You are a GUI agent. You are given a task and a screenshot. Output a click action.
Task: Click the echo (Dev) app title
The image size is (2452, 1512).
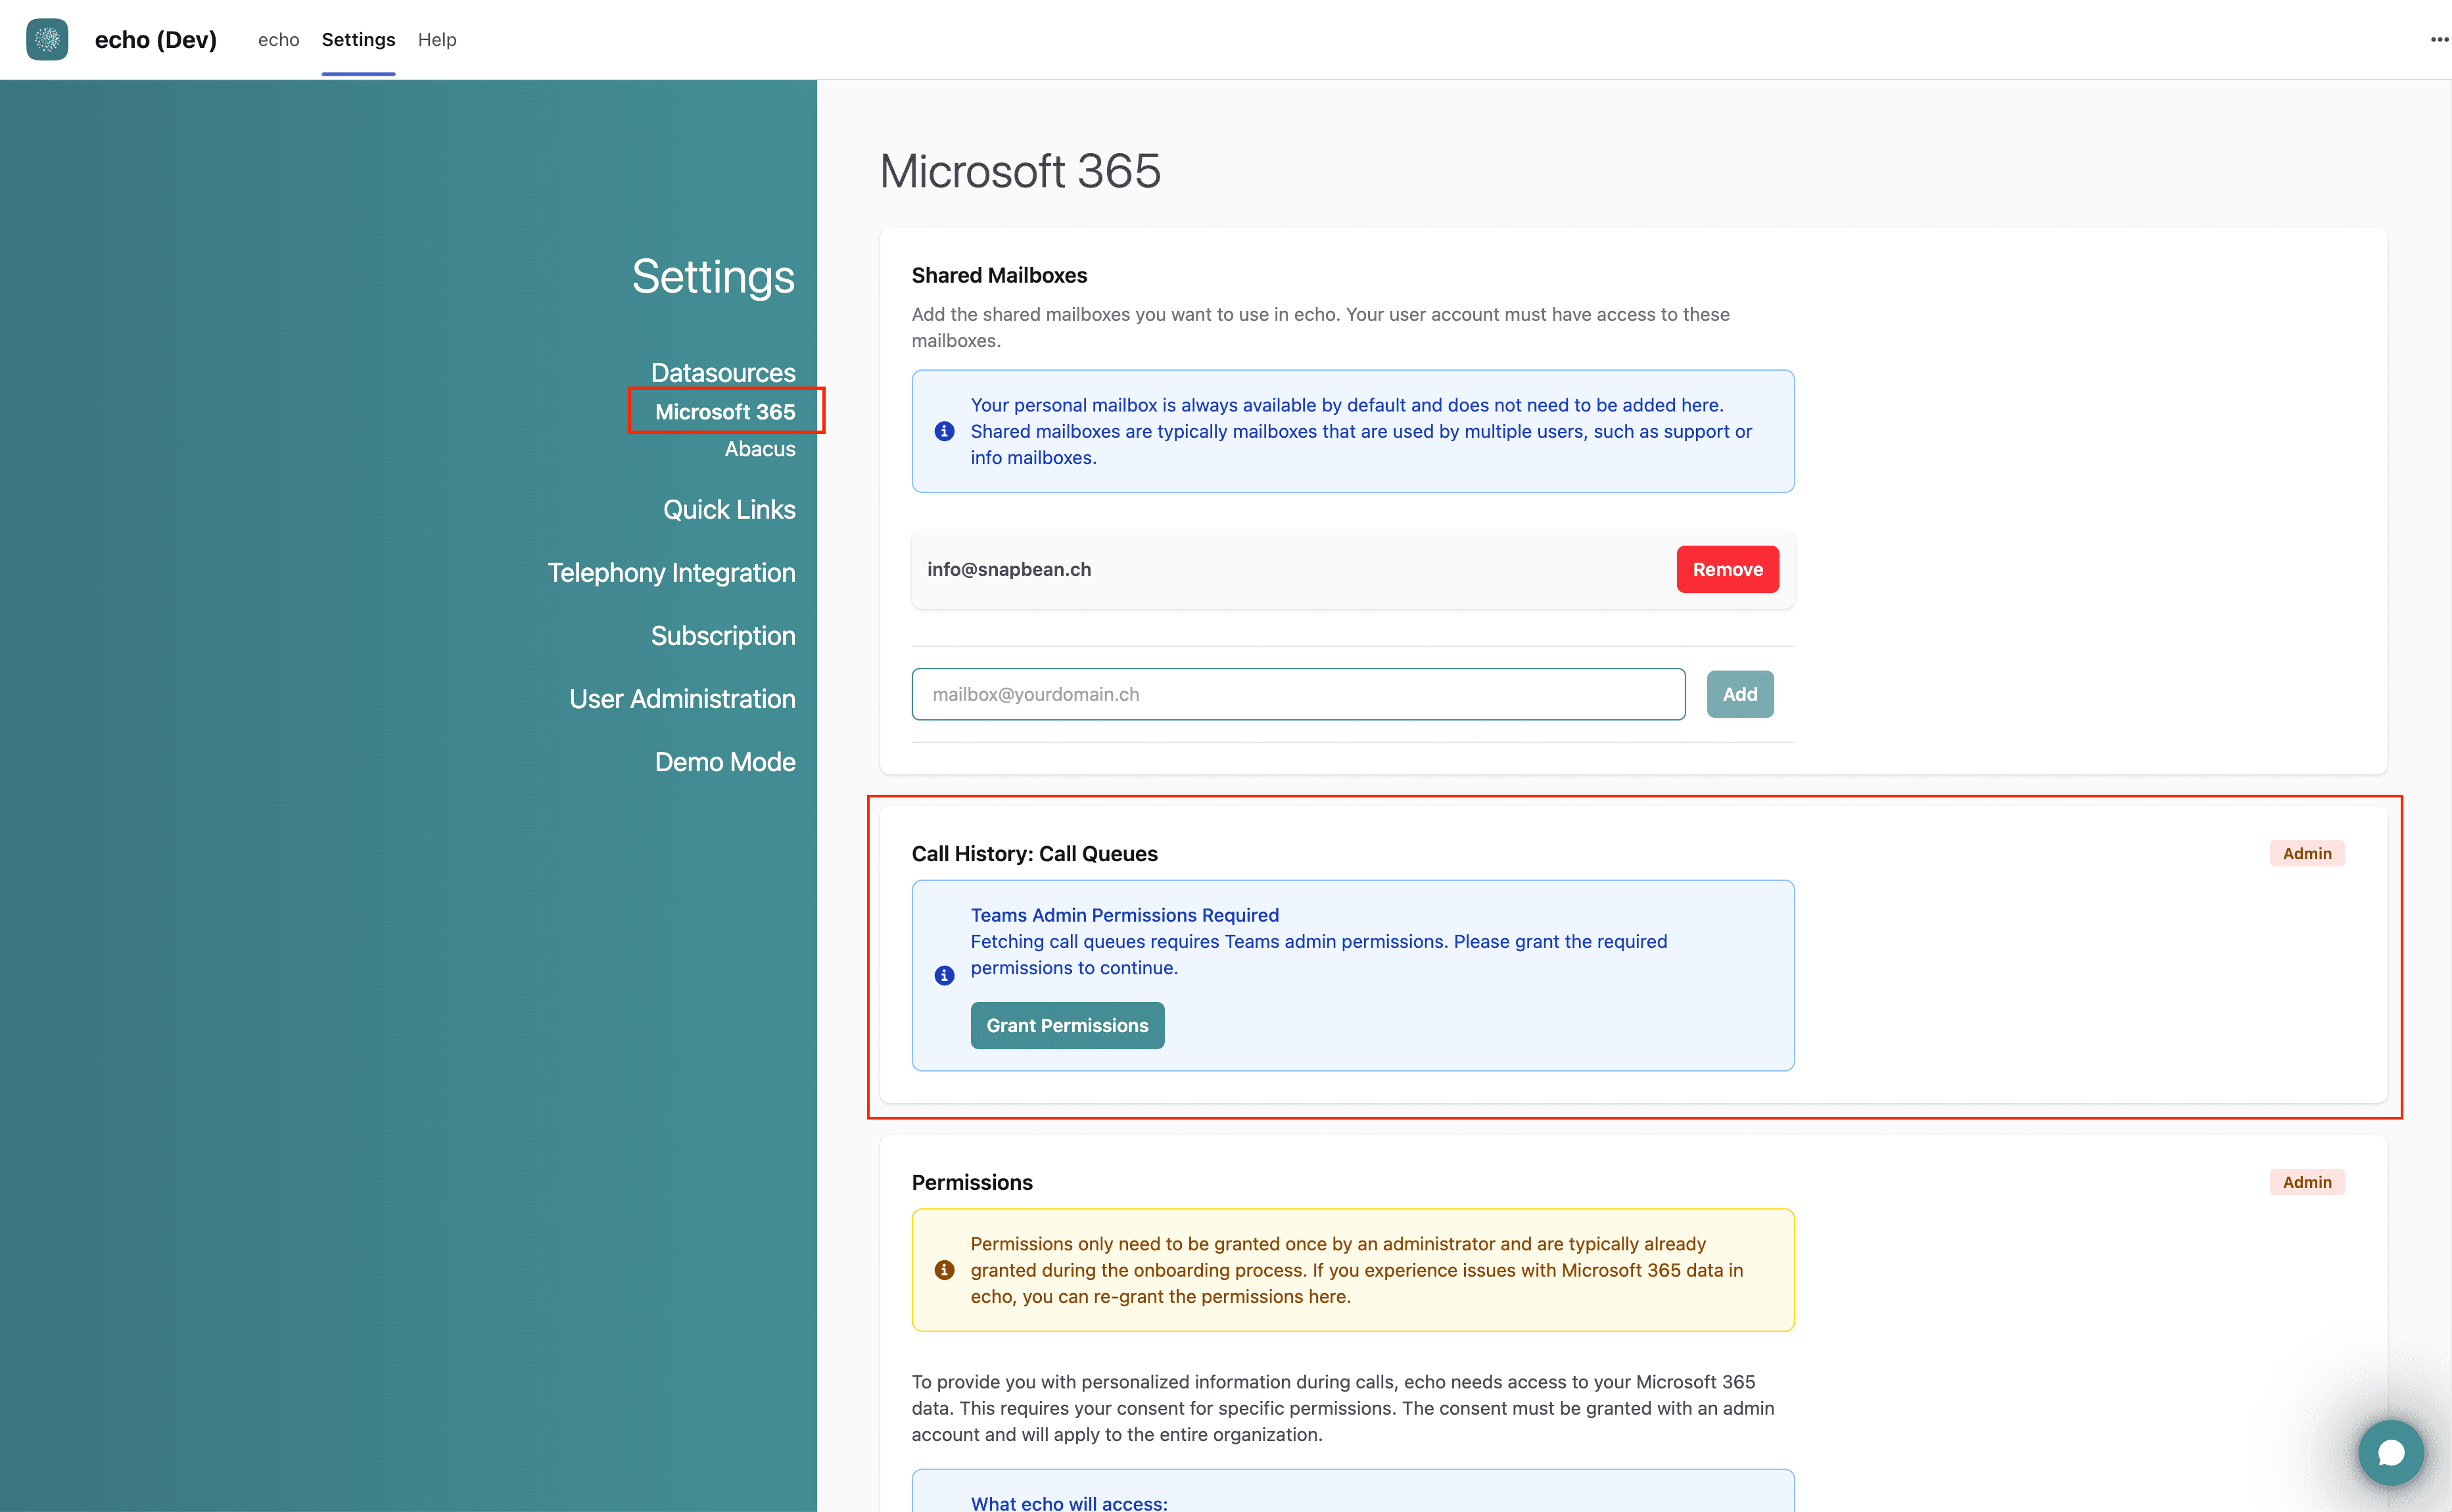pos(156,39)
